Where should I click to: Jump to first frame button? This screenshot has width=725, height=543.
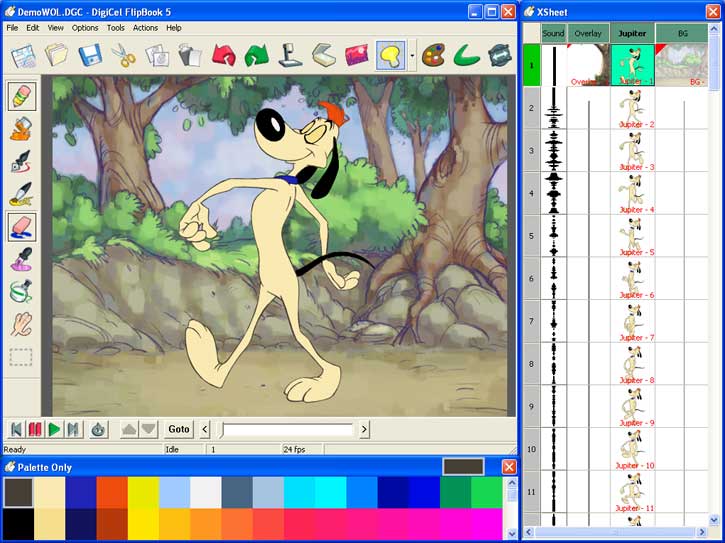(16, 430)
